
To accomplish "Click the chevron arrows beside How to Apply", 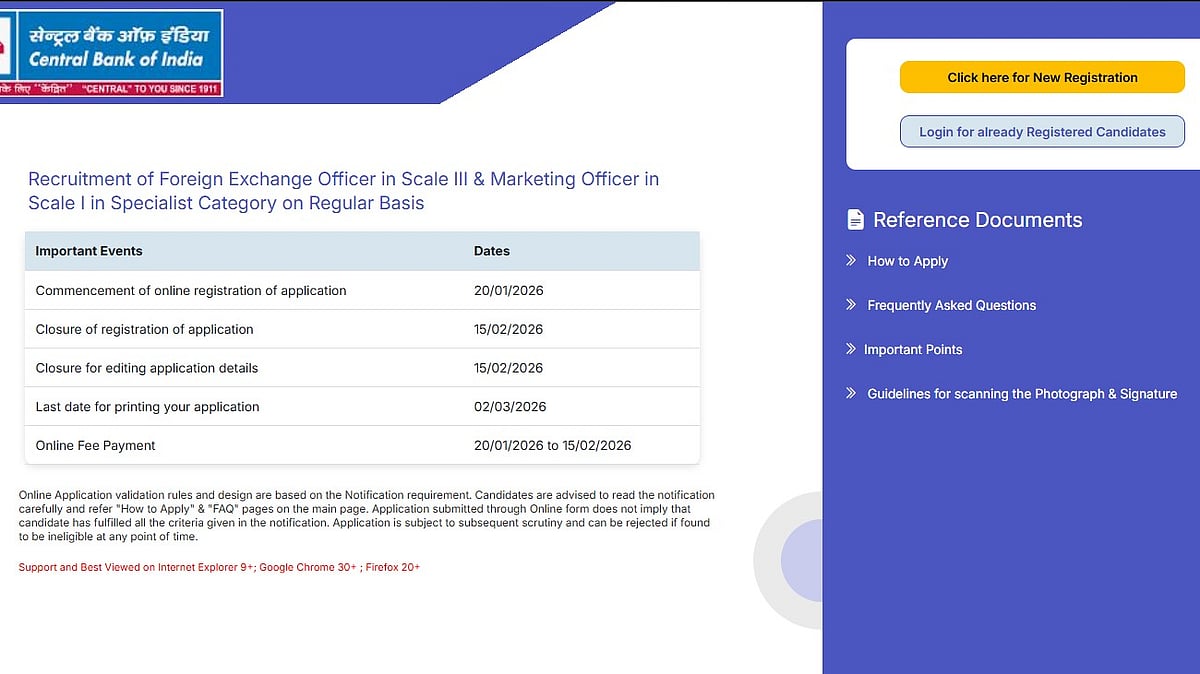I will 851,261.
